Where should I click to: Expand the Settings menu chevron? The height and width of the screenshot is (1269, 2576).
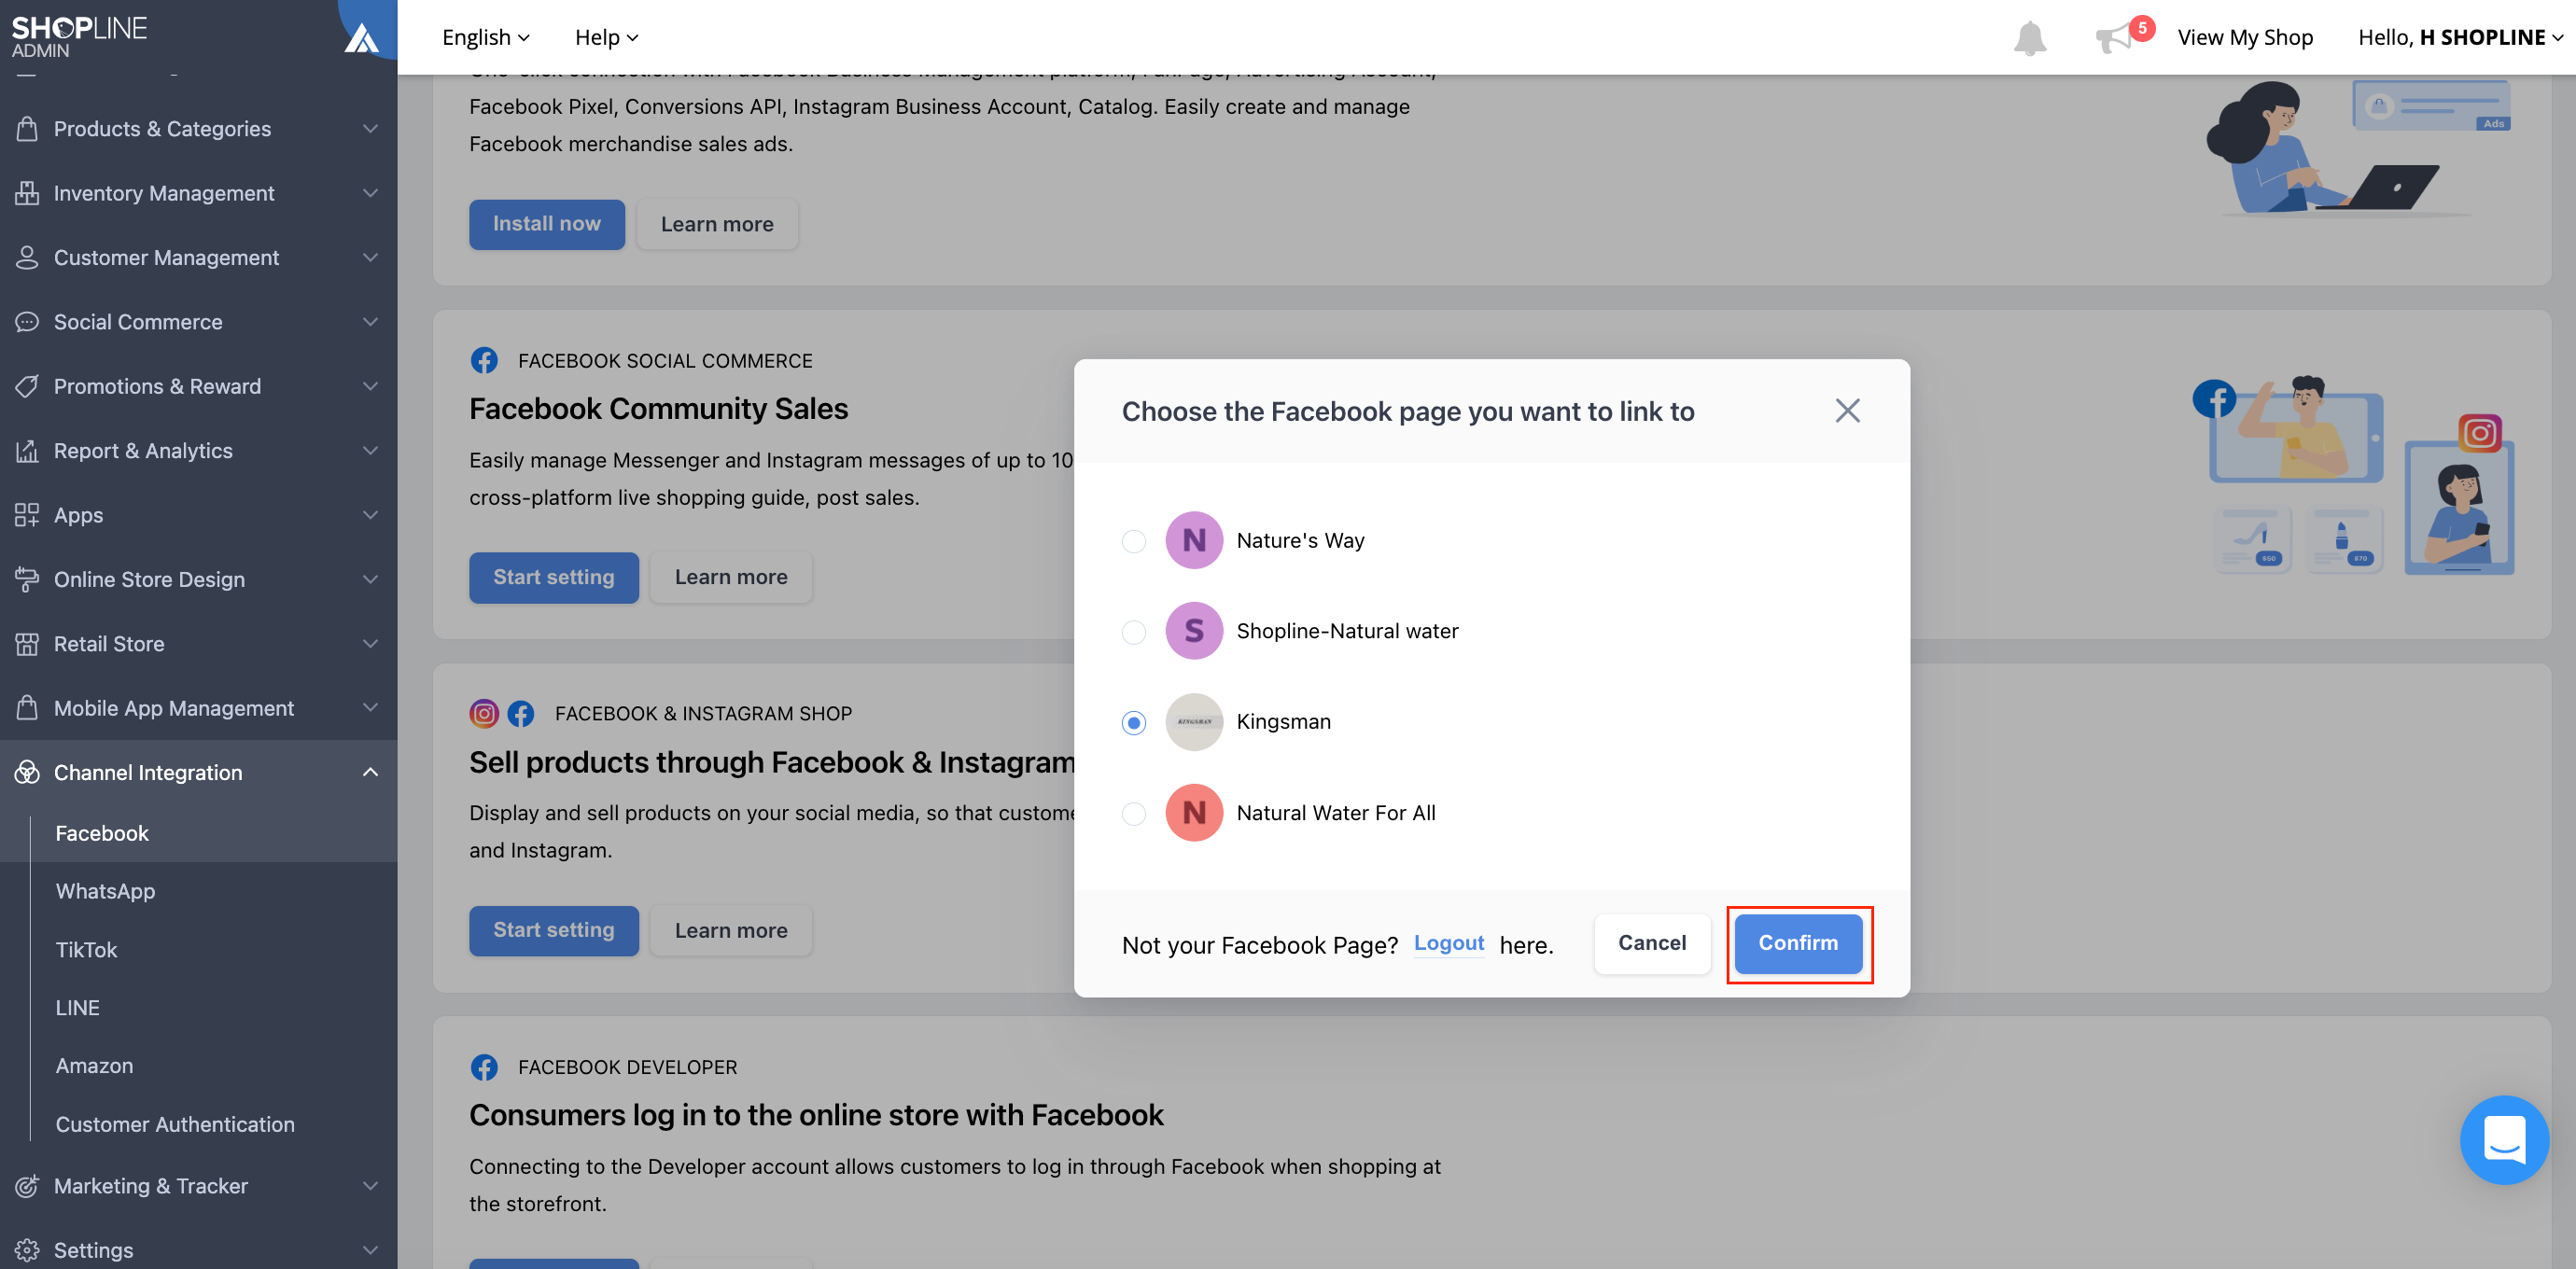click(x=370, y=1250)
